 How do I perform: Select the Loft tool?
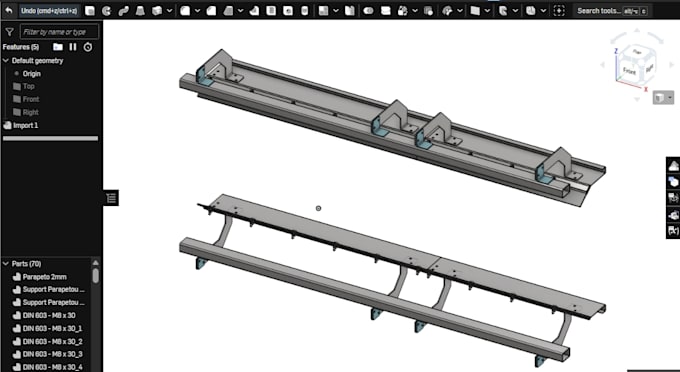tap(140, 11)
